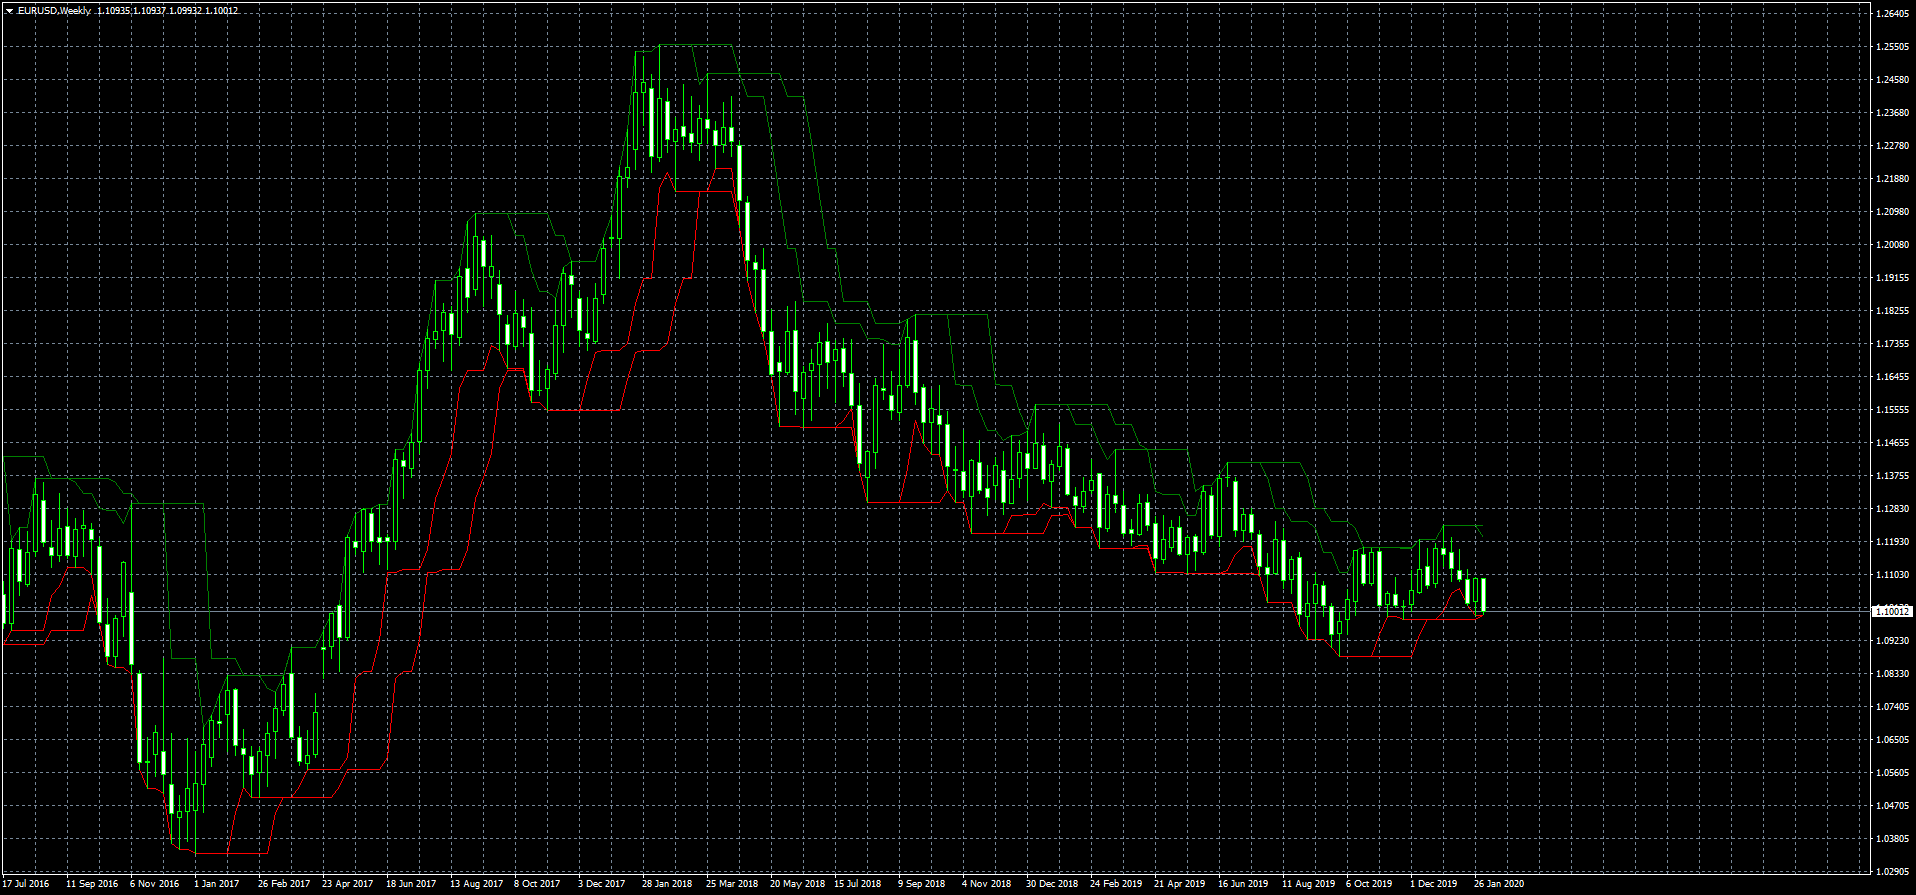The height and width of the screenshot is (895, 1916).
Task: Click the 1.09230 price scale label
Action: pyautogui.click(x=1893, y=641)
